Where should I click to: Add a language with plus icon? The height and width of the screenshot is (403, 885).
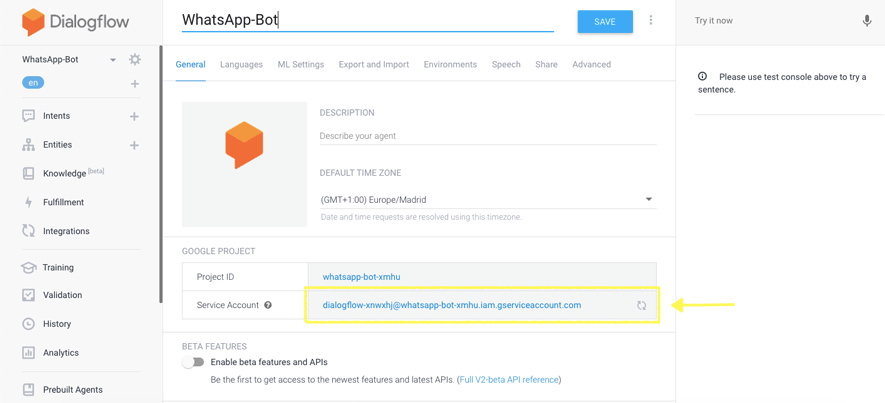tap(134, 84)
